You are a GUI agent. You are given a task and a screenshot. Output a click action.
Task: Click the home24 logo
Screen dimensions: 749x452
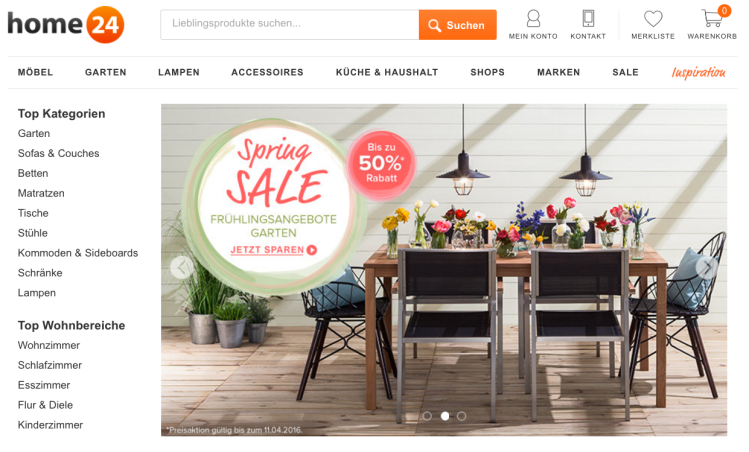coord(66,24)
